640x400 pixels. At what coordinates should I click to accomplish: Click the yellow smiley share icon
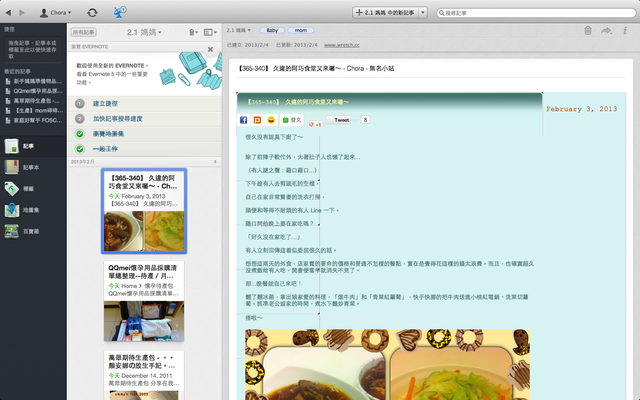[x=271, y=120]
